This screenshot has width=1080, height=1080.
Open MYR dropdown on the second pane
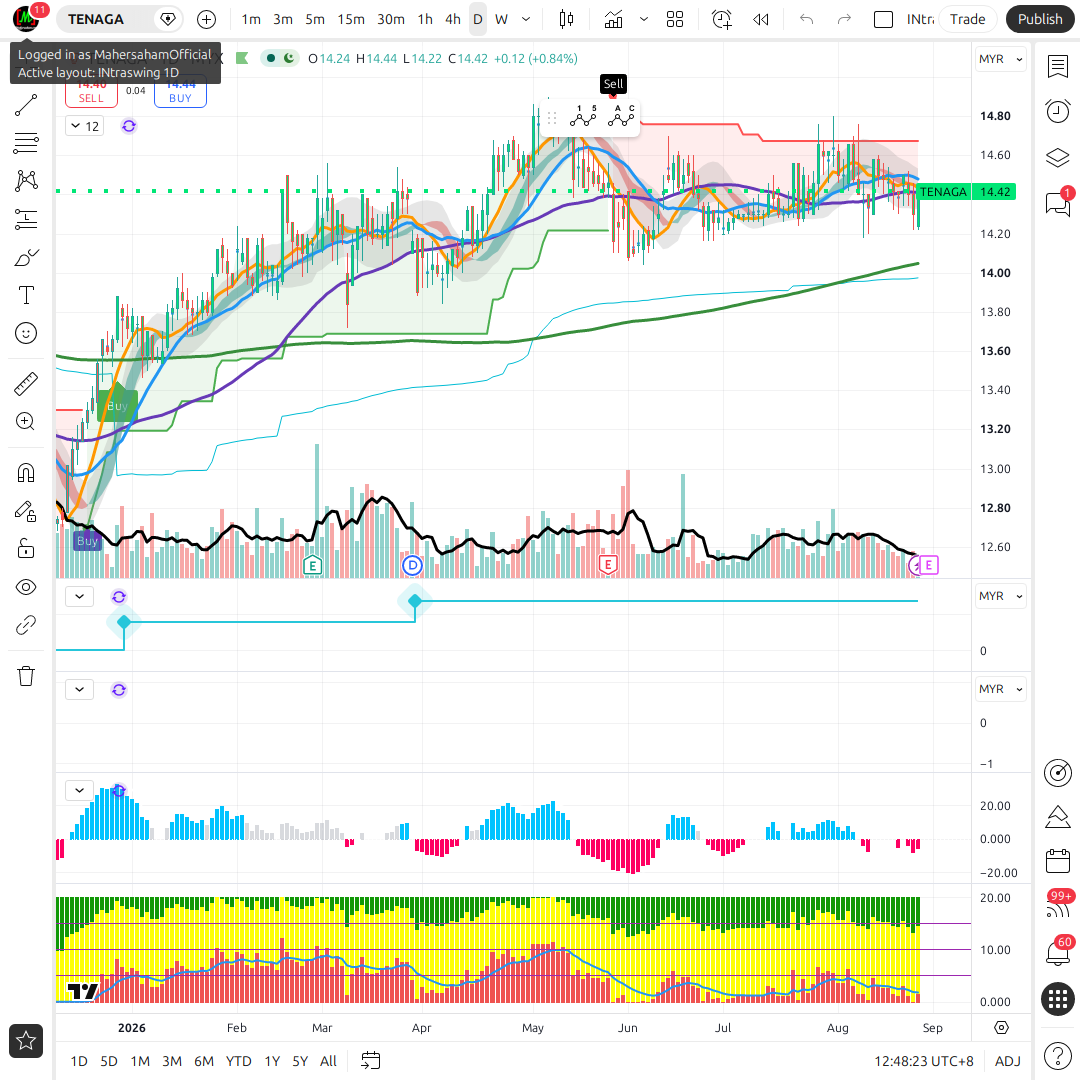(x=1000, y=596)
